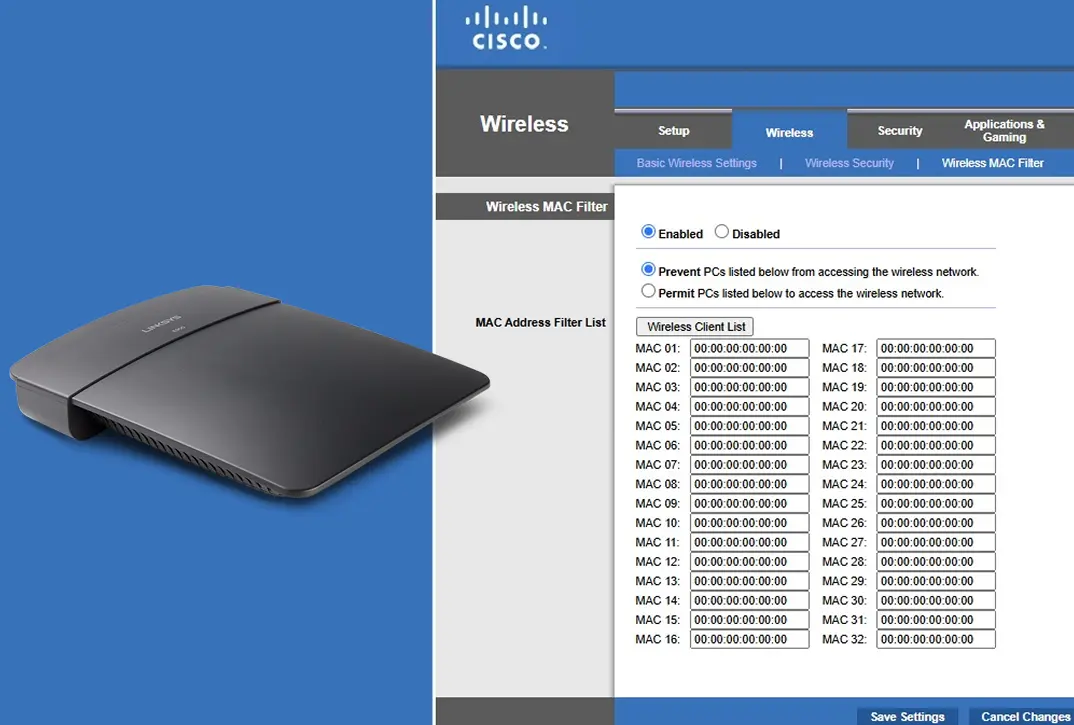Focus the MAC 05 address field

click(x=749, y=426)
